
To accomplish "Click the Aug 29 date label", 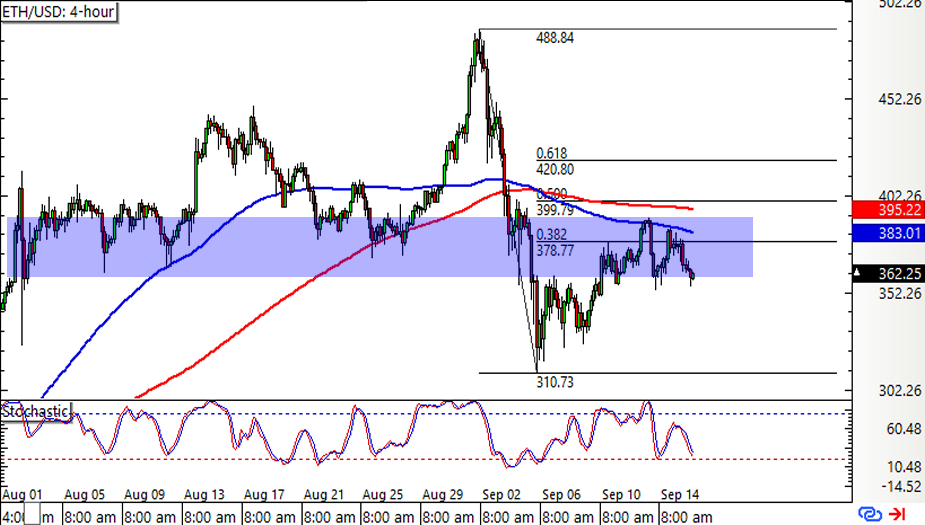I will point(442,494).
